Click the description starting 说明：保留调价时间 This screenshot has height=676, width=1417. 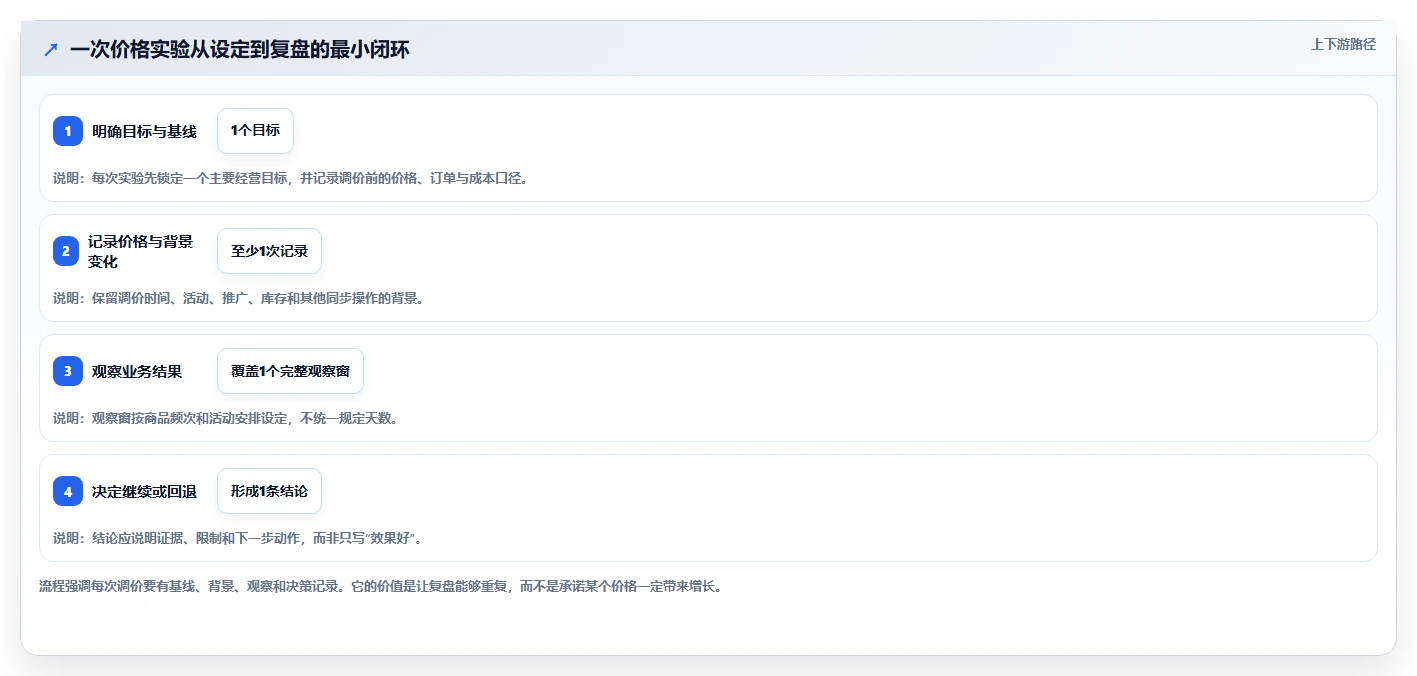[238, 298]
